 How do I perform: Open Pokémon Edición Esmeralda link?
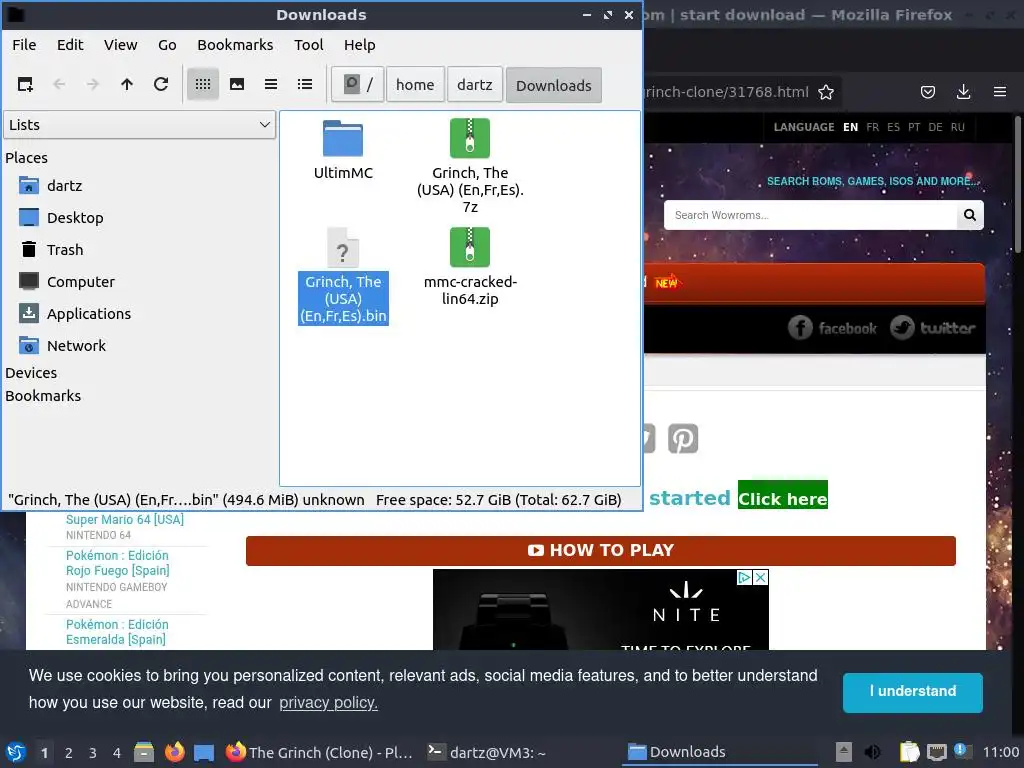tap(117, 632)
